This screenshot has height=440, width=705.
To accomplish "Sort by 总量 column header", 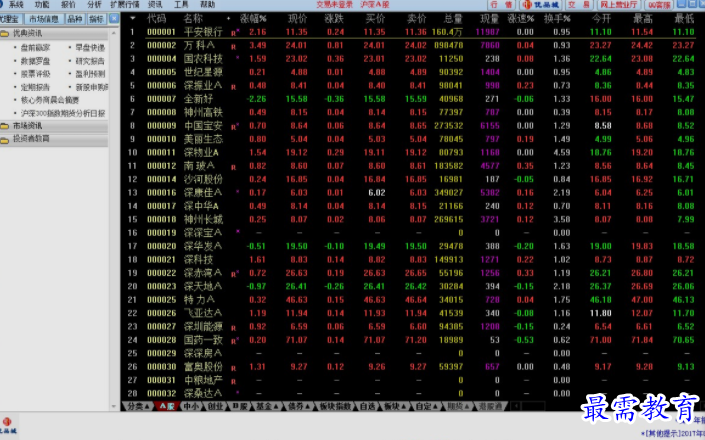I will tap(453, 19).
